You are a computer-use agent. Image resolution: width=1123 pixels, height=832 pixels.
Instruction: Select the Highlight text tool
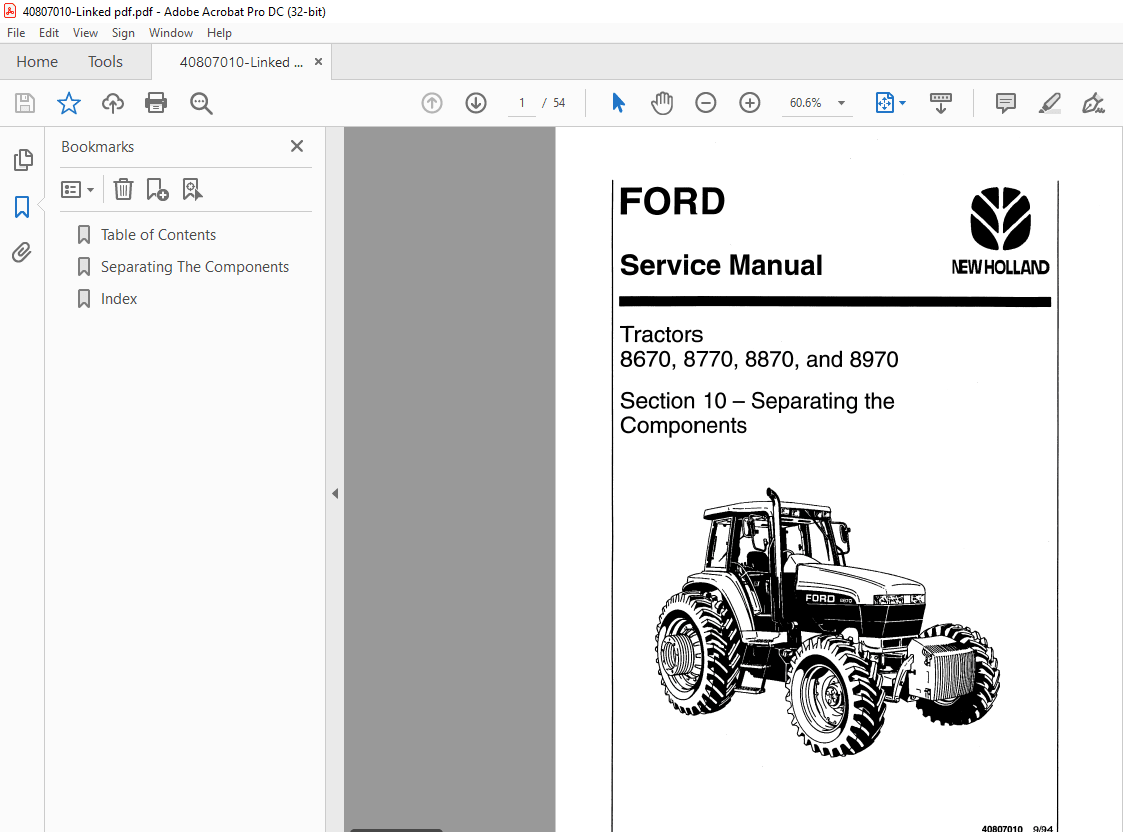tap(1048, 102)
